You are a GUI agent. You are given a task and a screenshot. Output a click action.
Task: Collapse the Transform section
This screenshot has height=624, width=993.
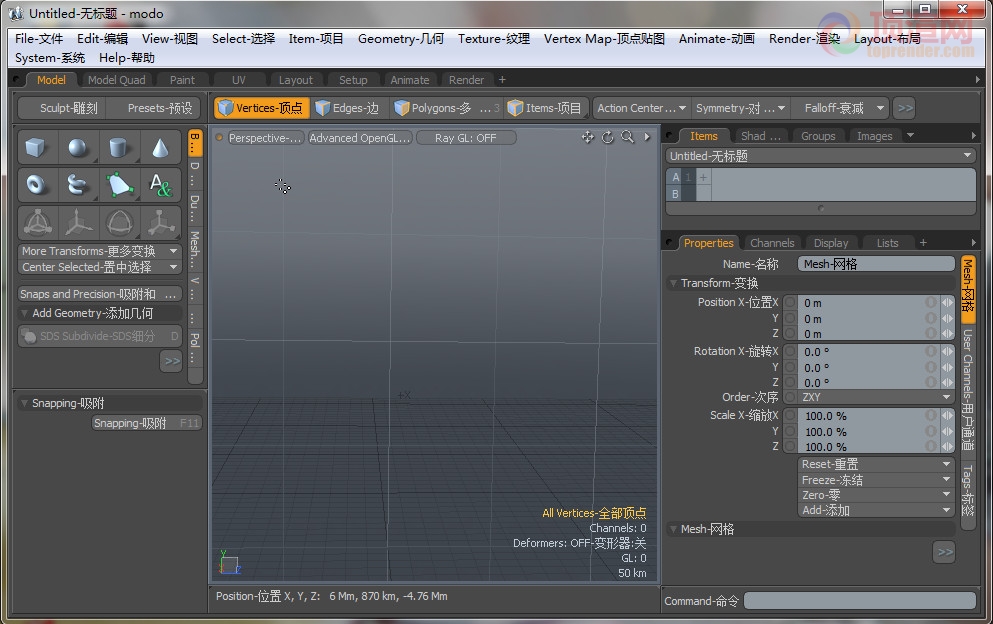(673, 283)
